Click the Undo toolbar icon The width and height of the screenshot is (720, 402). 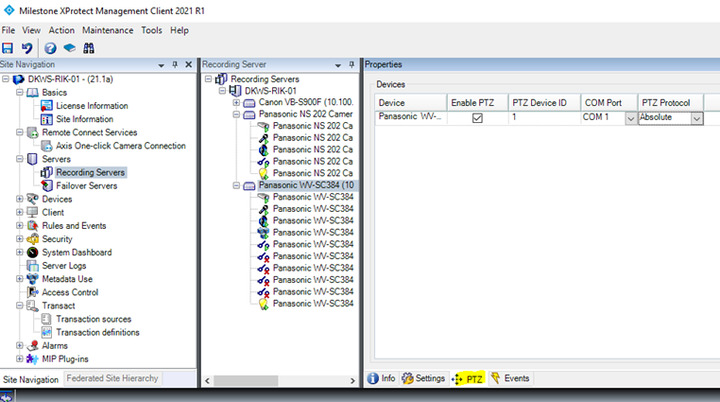pyautogui.click(x=27, y=48)
